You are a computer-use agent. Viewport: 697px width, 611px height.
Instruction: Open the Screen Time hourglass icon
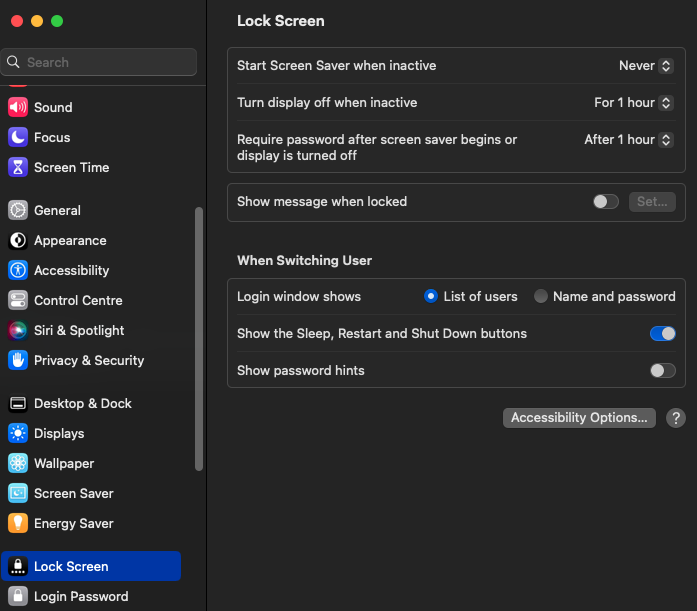(x=18, y=167)
